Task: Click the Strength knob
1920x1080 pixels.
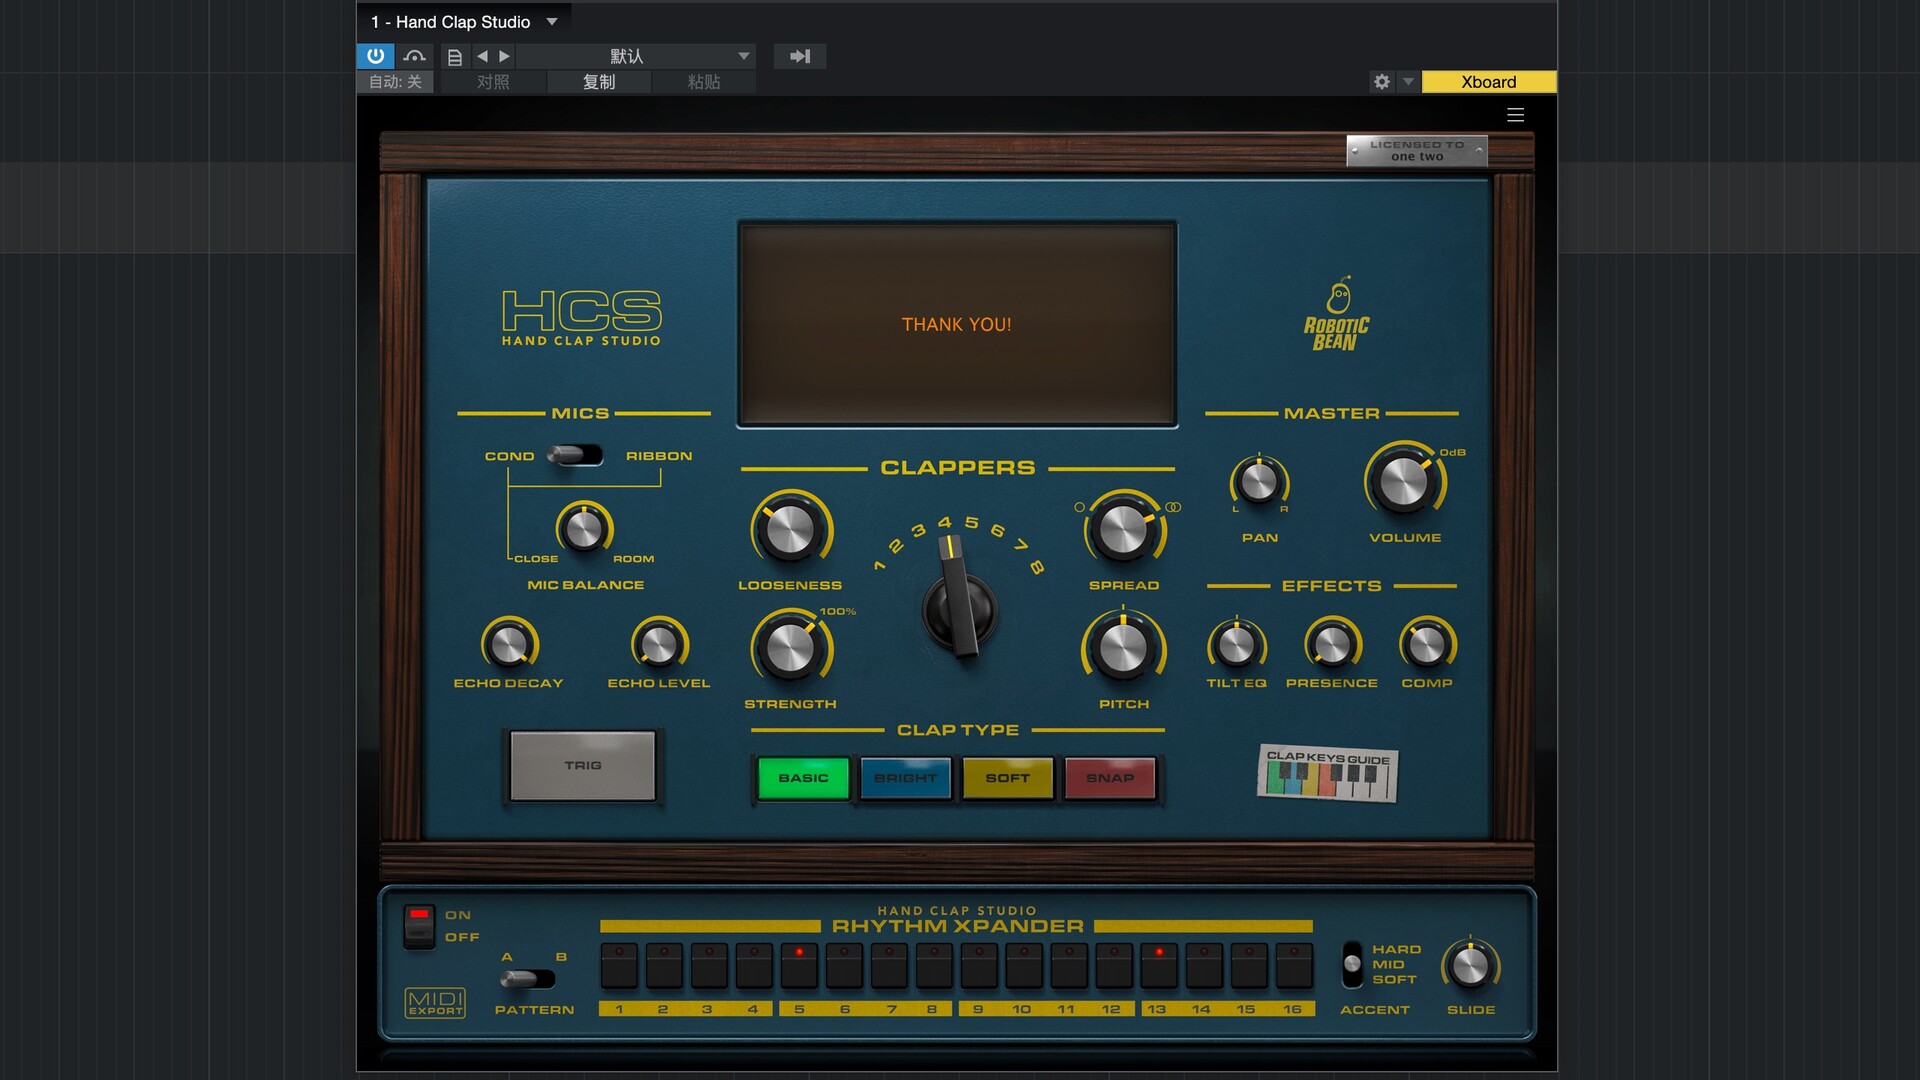Action: (791, 649)
